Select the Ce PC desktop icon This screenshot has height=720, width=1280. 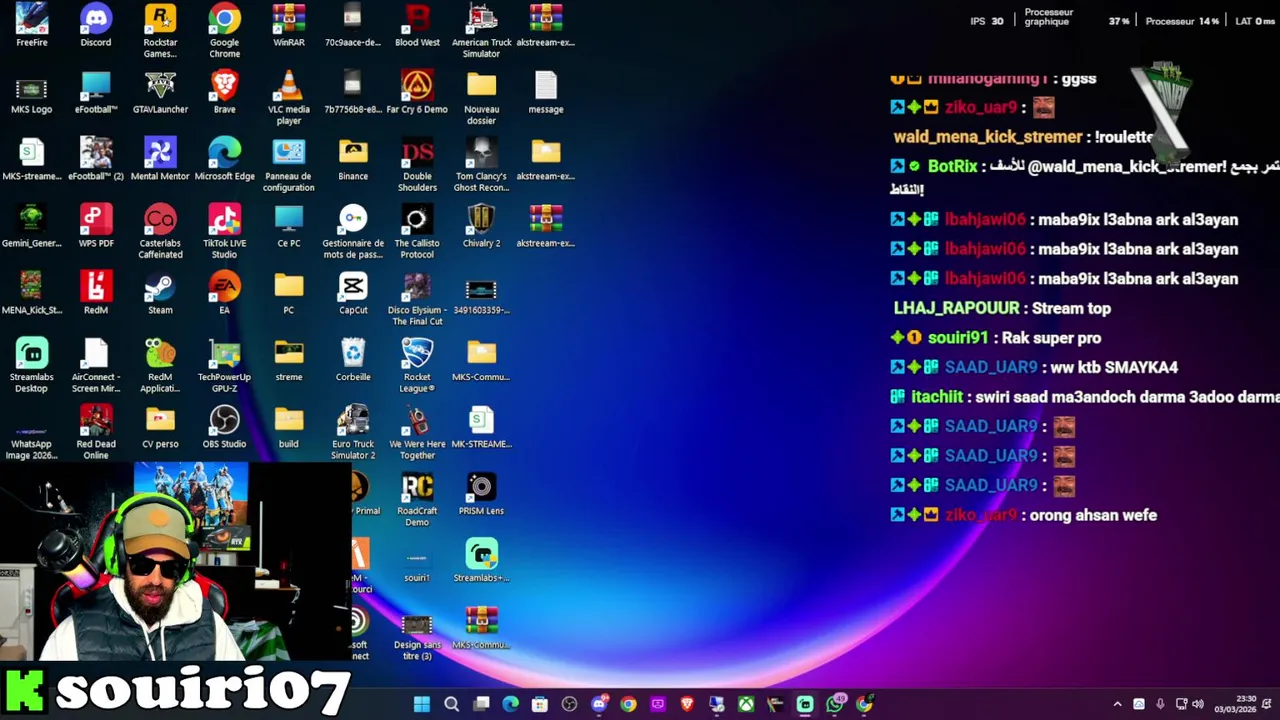[289, 226]
